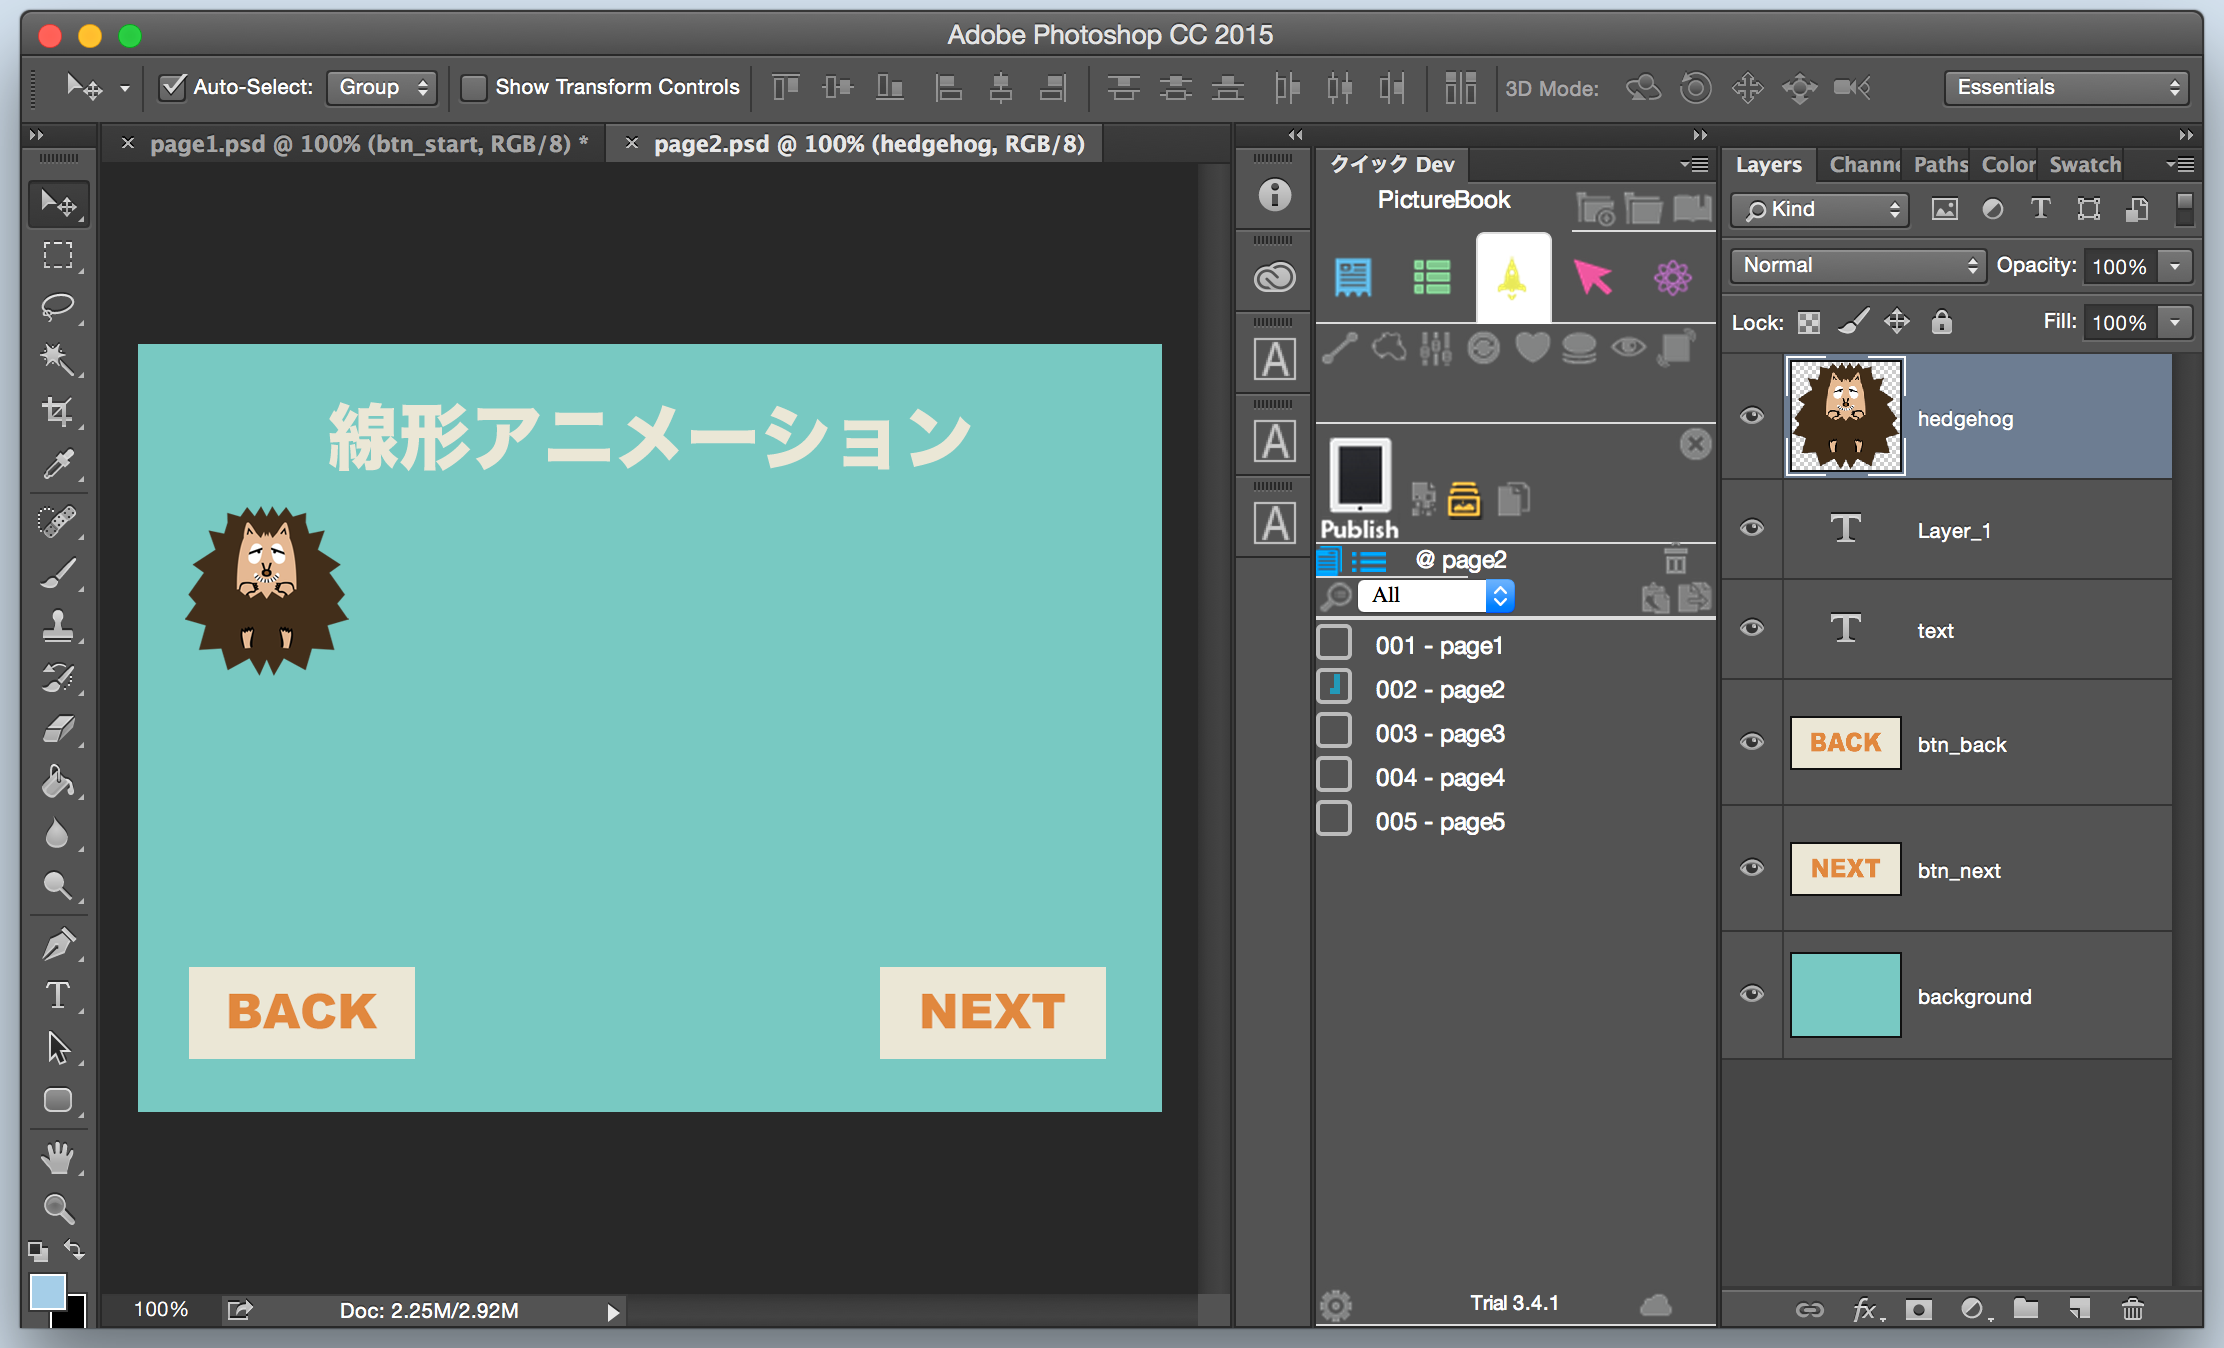Click the info panel icon
Screen dimensions: 2224x1348
click(x=1274, y=194)
